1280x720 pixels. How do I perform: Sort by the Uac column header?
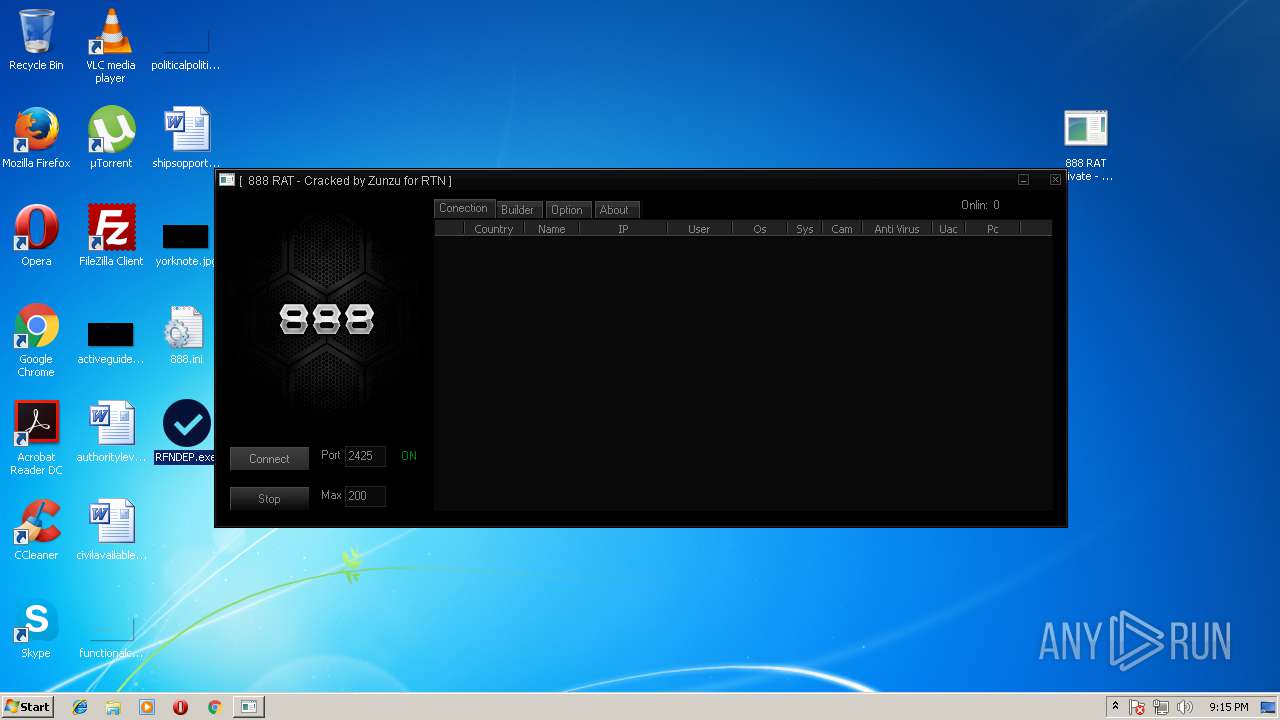tap(948, 229)
